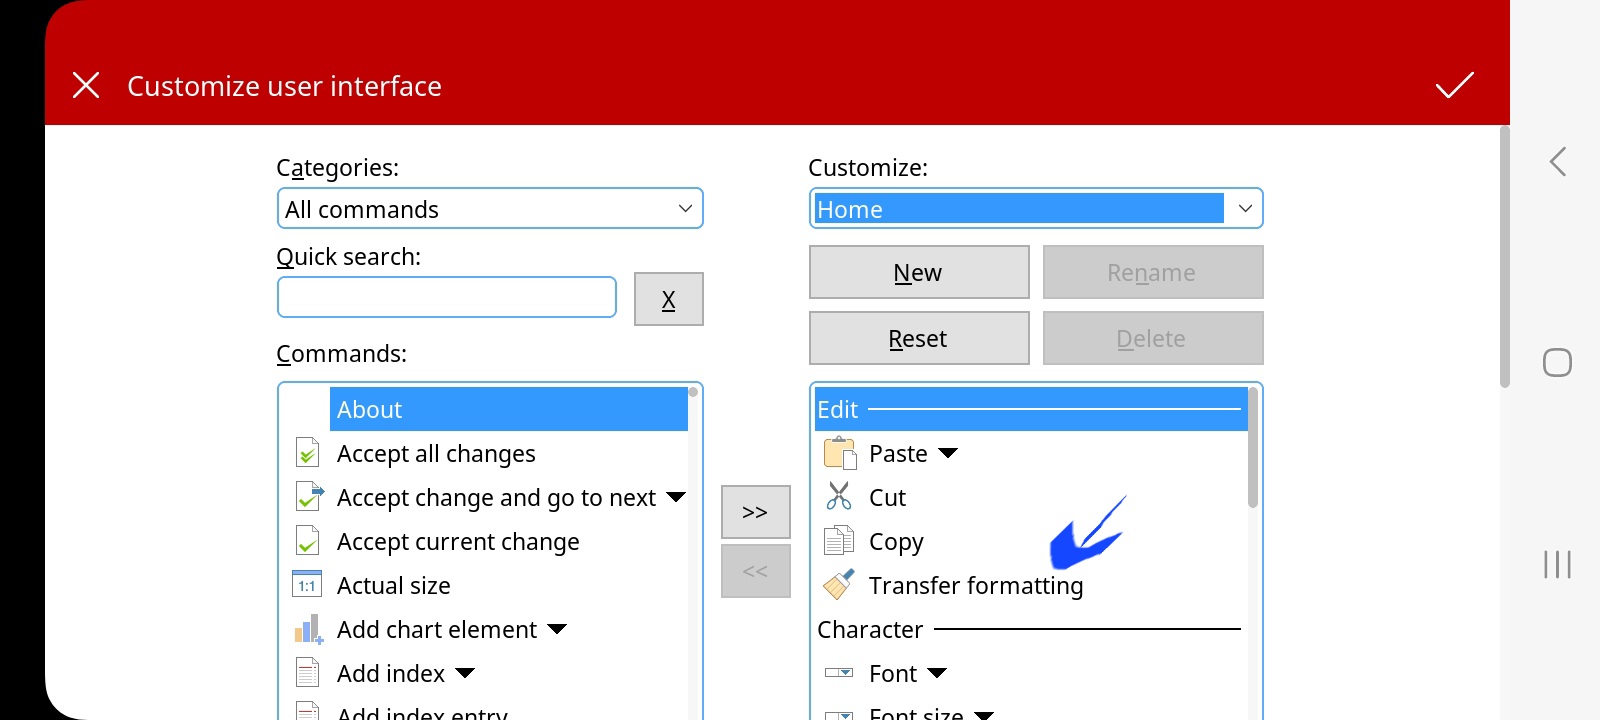The image size is (1600, 720).
Task: Click Accept change and go to next icon
Action: pos(309,496)
